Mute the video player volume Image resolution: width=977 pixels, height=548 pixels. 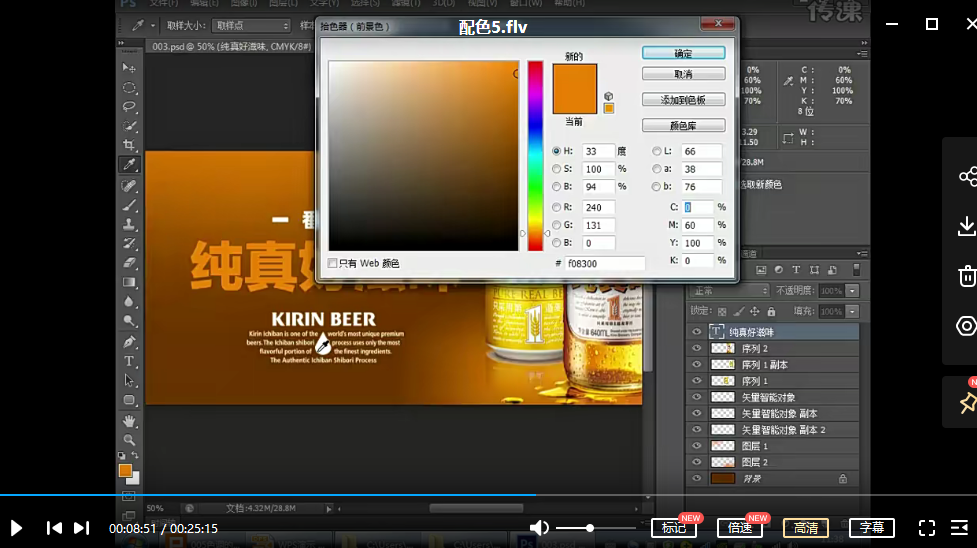[539, 528]
